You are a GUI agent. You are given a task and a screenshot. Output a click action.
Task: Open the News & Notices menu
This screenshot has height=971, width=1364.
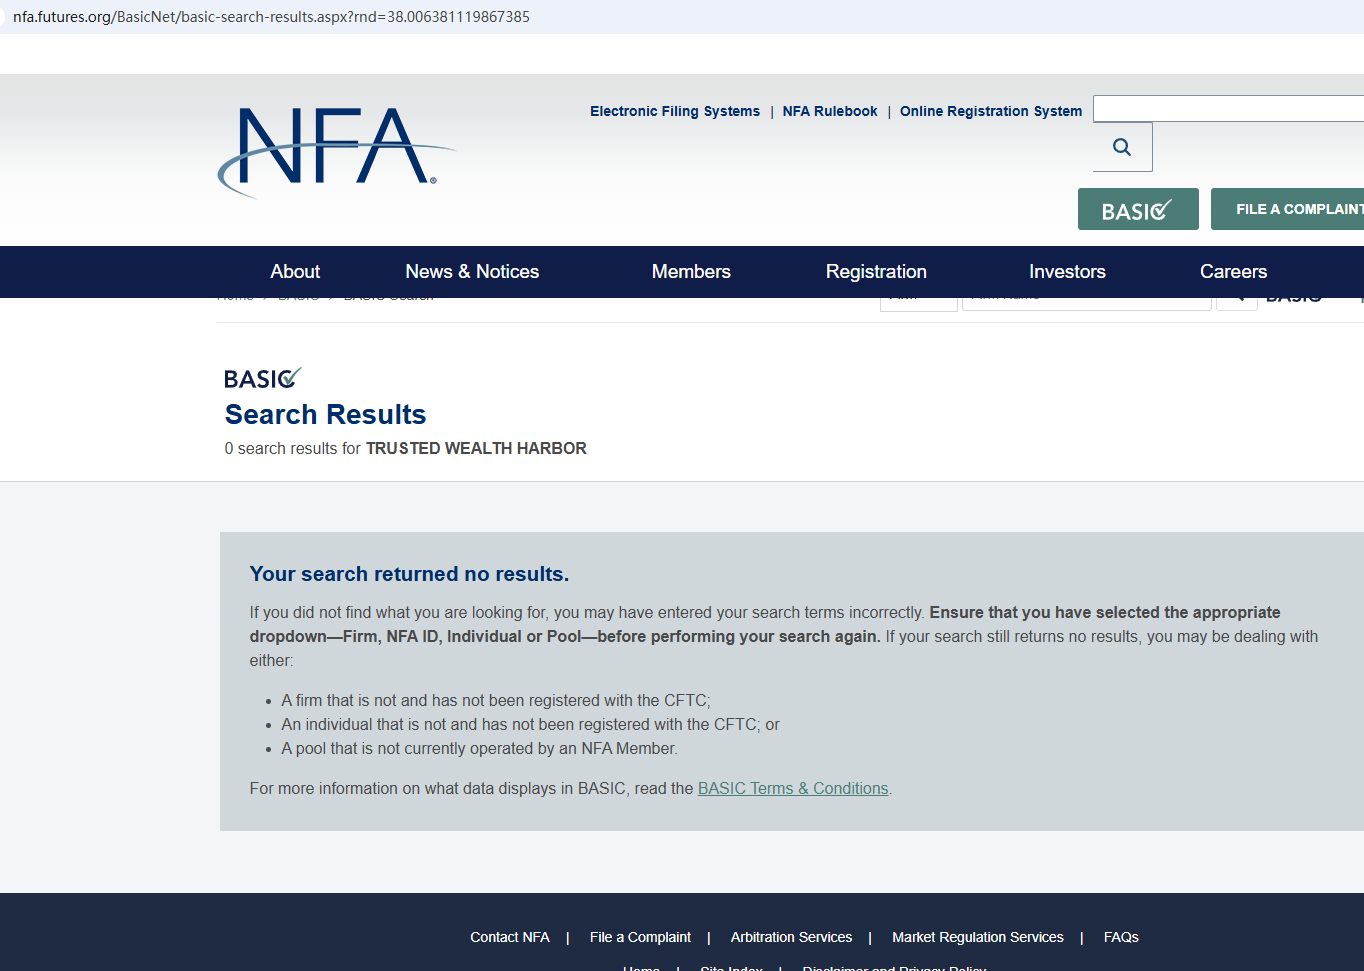tap(472, 271)
